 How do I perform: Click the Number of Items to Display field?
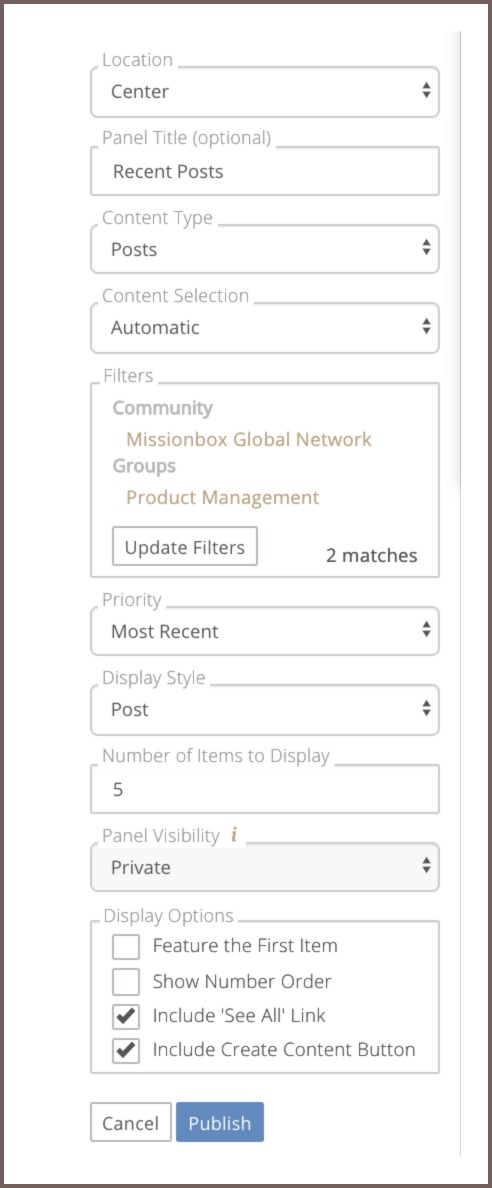(265, 789)
